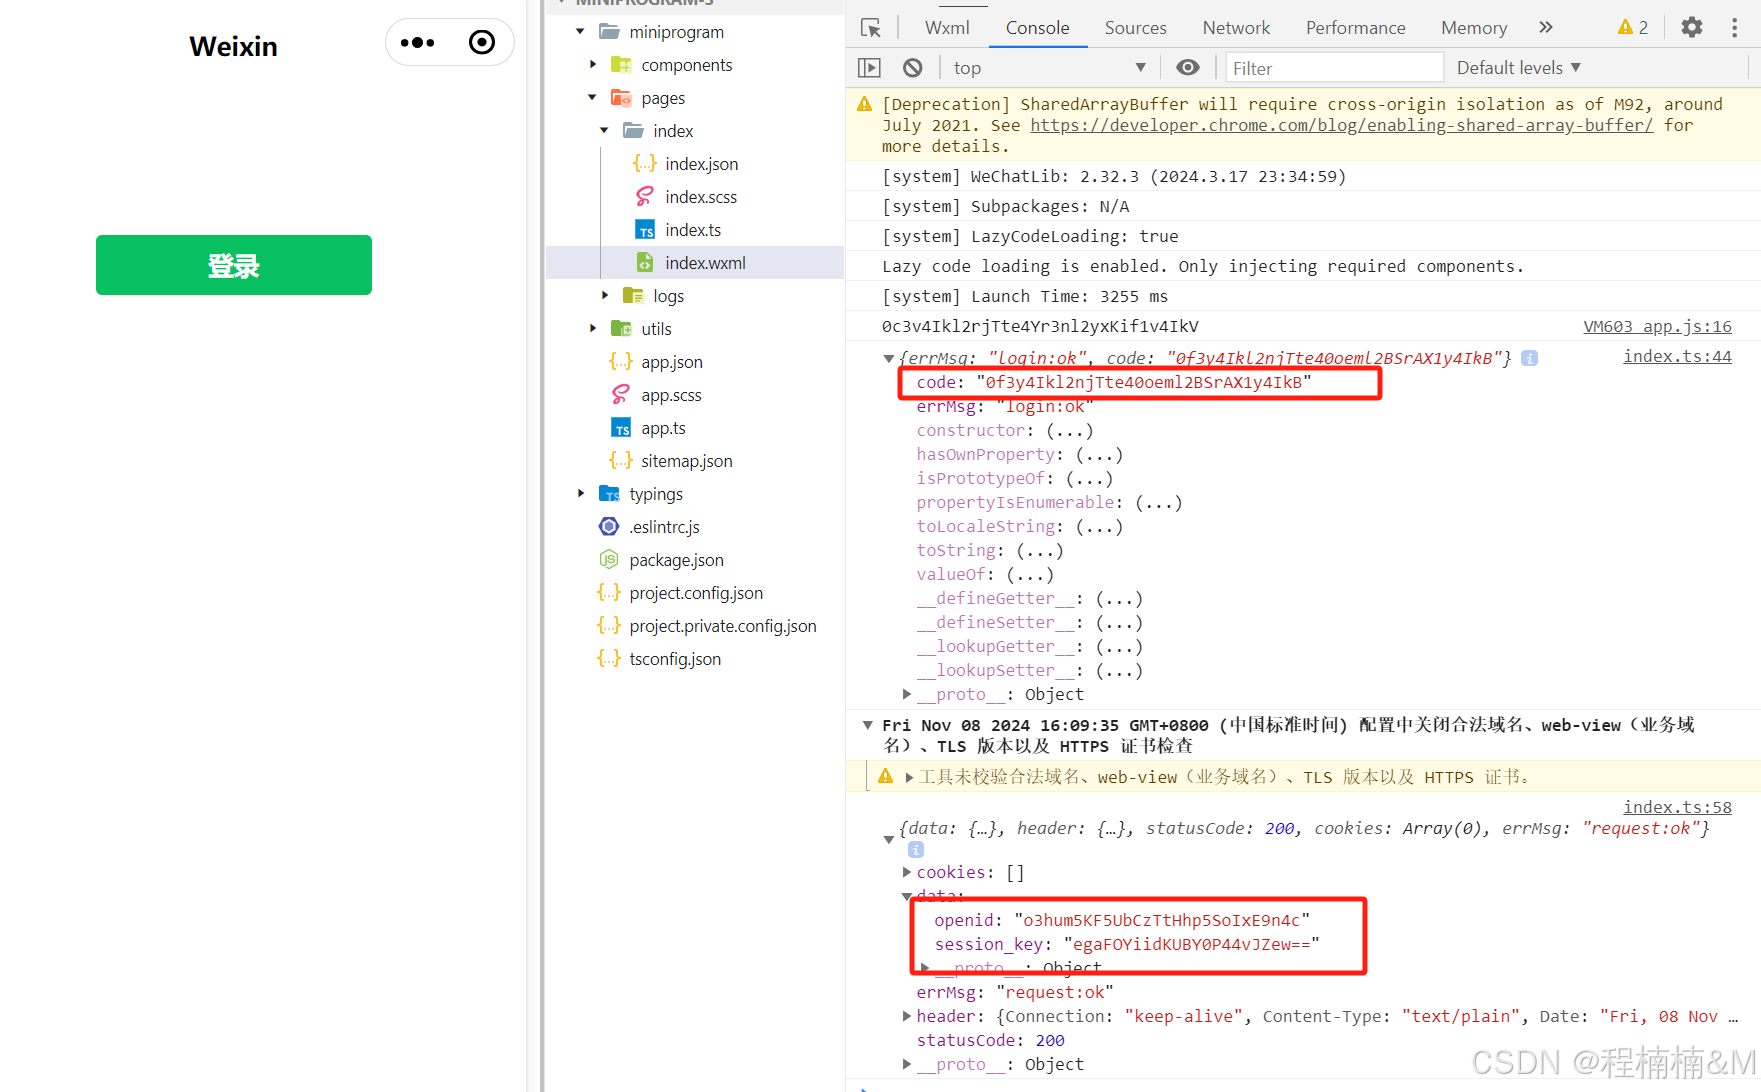This screenshot has height=1092, width=1761.
Task: Select the inspect element cursor tool
Action: click(871, 27)
